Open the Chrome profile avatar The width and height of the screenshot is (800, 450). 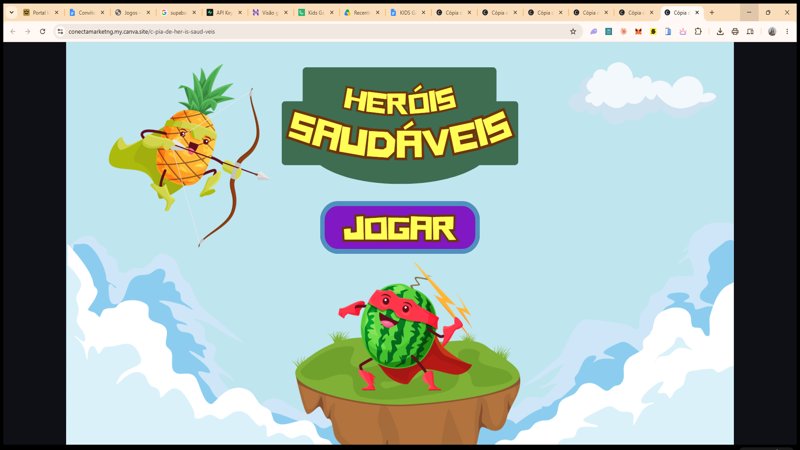(x=772, y=32)
